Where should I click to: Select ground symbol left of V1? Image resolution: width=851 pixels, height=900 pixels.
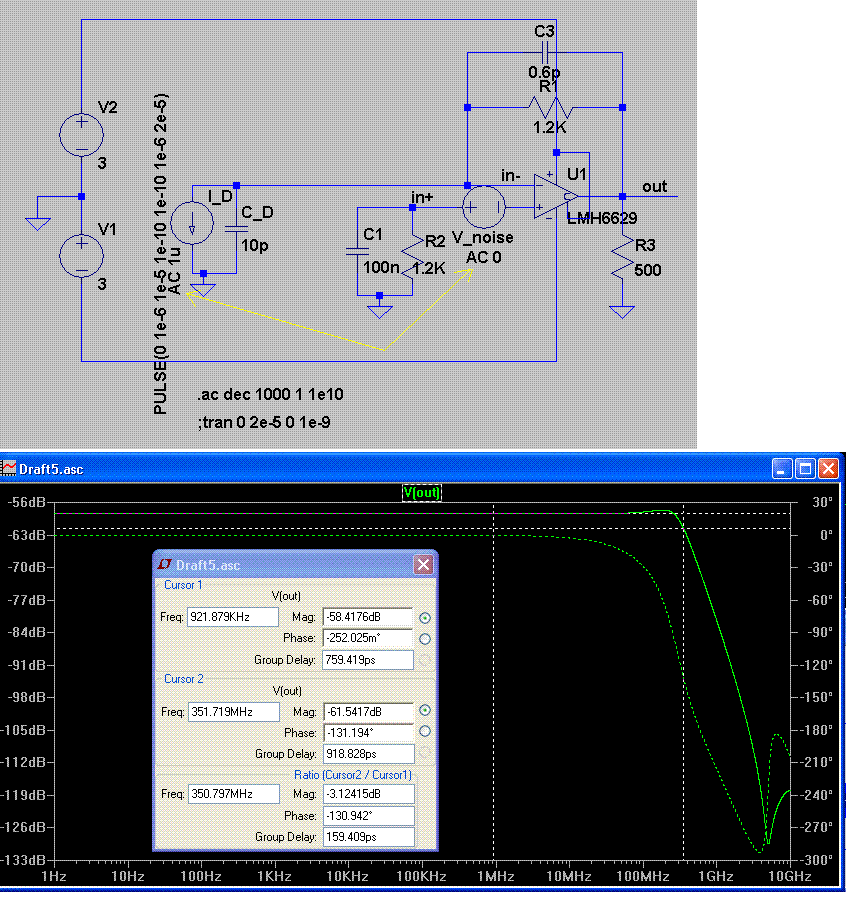38,224
